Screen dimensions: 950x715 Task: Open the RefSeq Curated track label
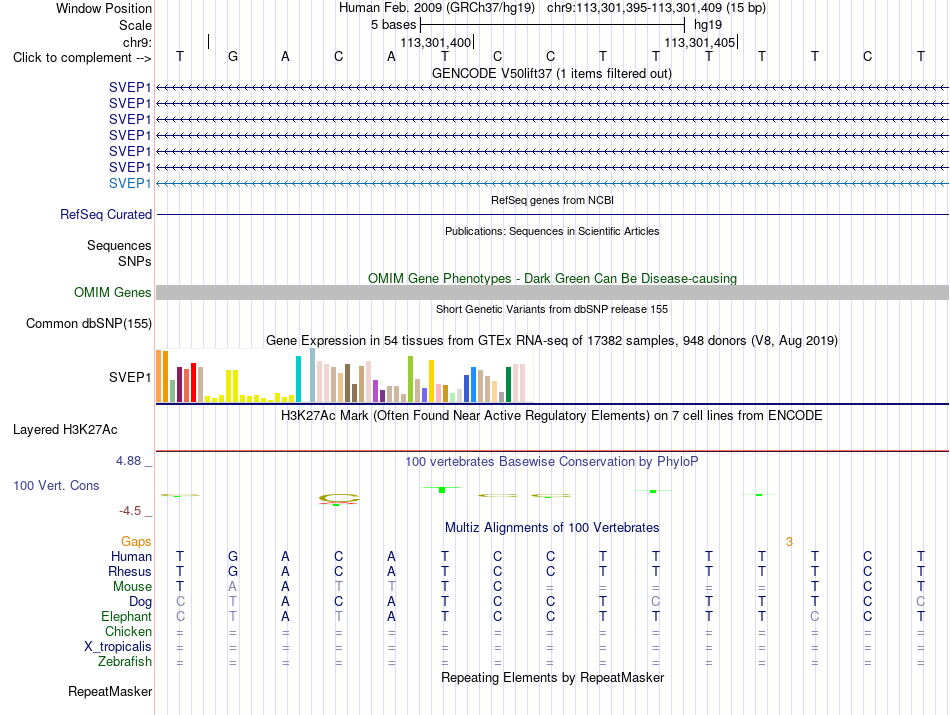click(x=106, y=214)
